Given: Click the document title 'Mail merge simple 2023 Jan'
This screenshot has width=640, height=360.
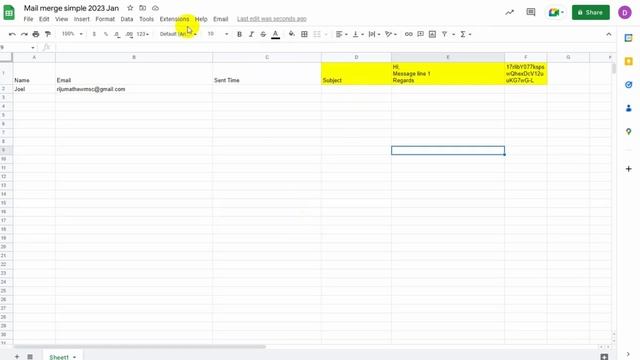Looking at the screenshot, I should click(71, 8).
